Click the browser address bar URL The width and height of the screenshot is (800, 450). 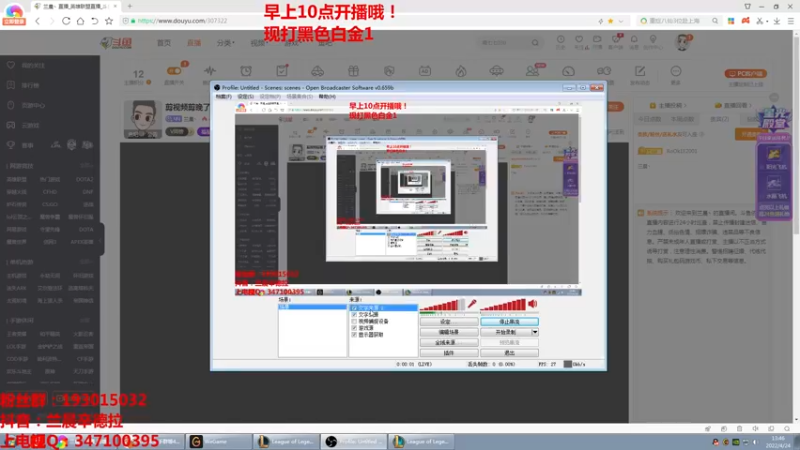182,21
